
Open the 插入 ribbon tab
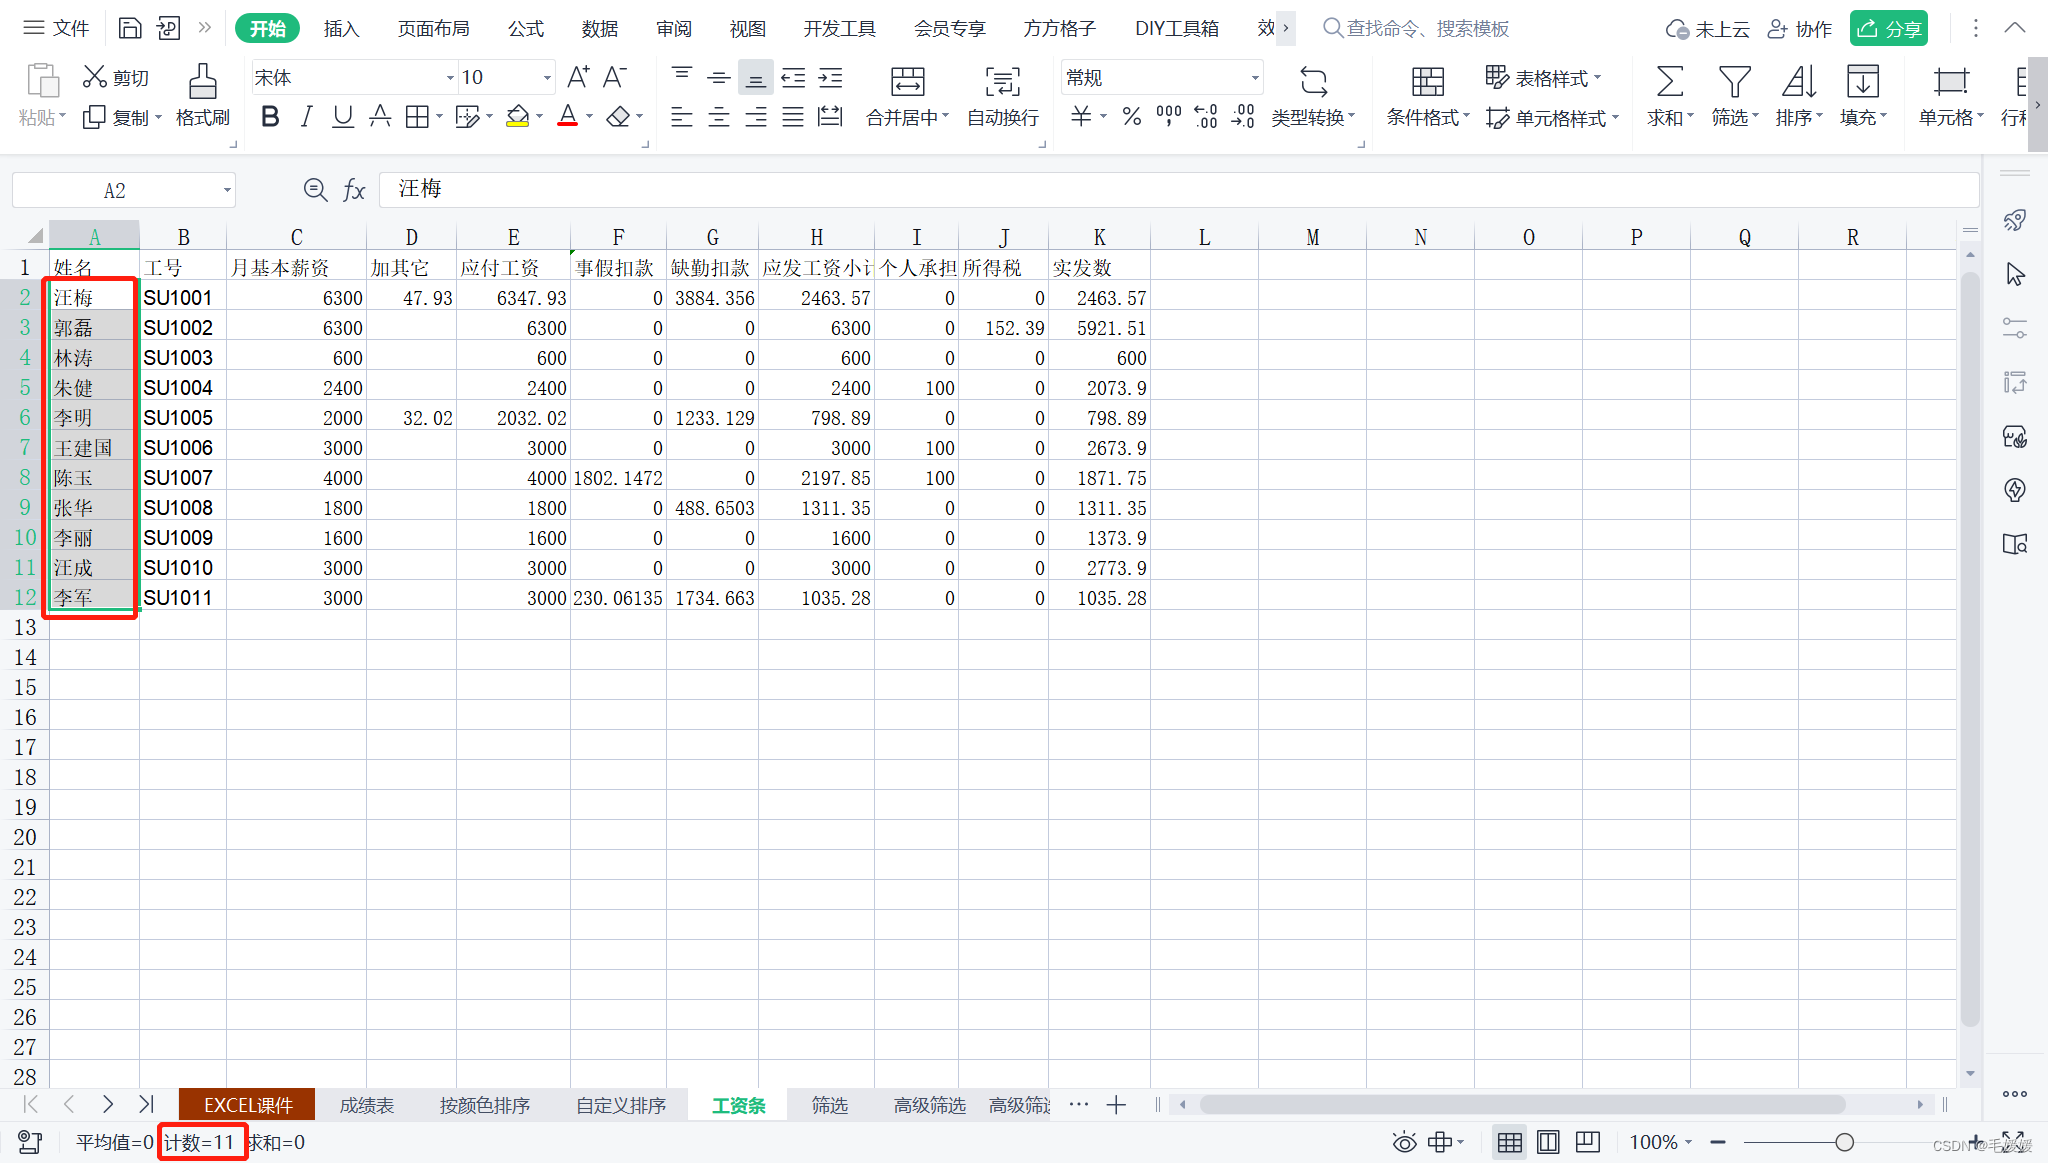341,29
